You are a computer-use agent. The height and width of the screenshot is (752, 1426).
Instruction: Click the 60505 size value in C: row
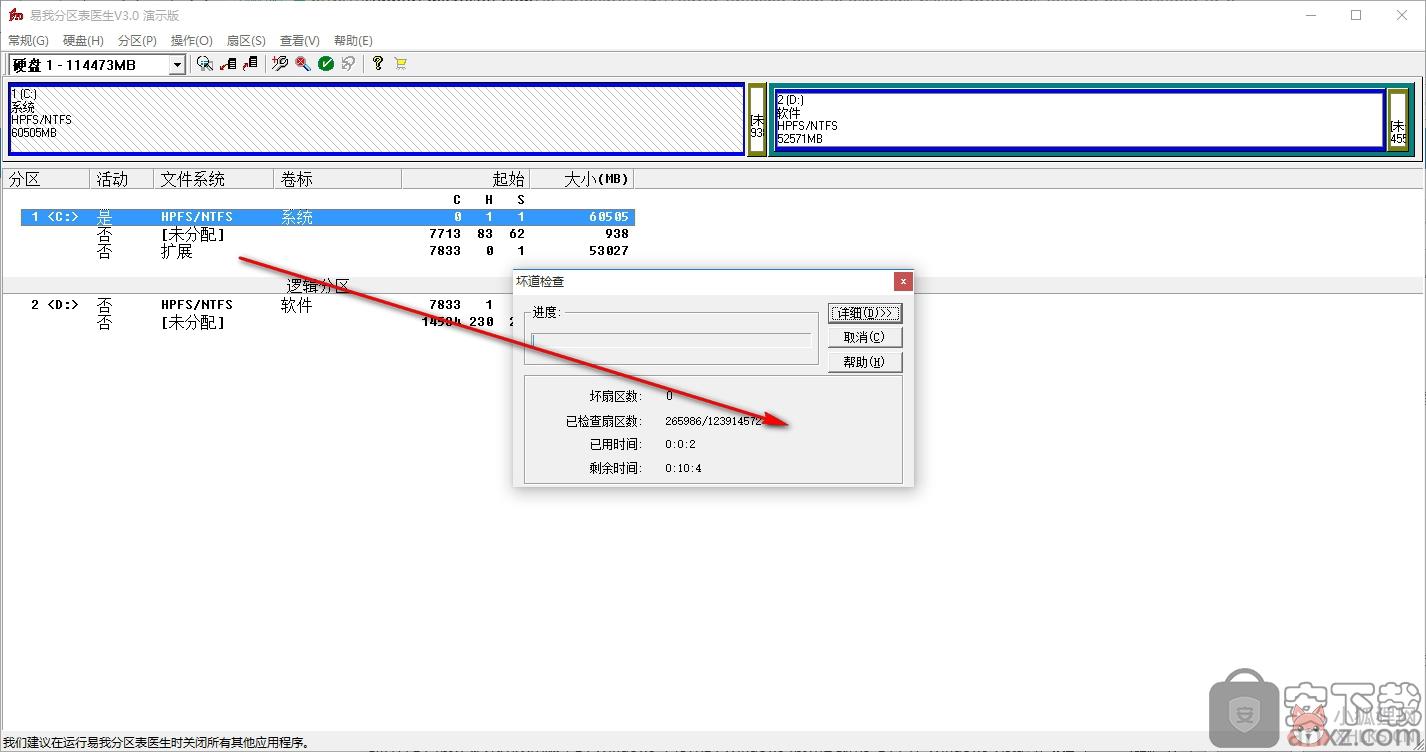(x=609, y=217)
